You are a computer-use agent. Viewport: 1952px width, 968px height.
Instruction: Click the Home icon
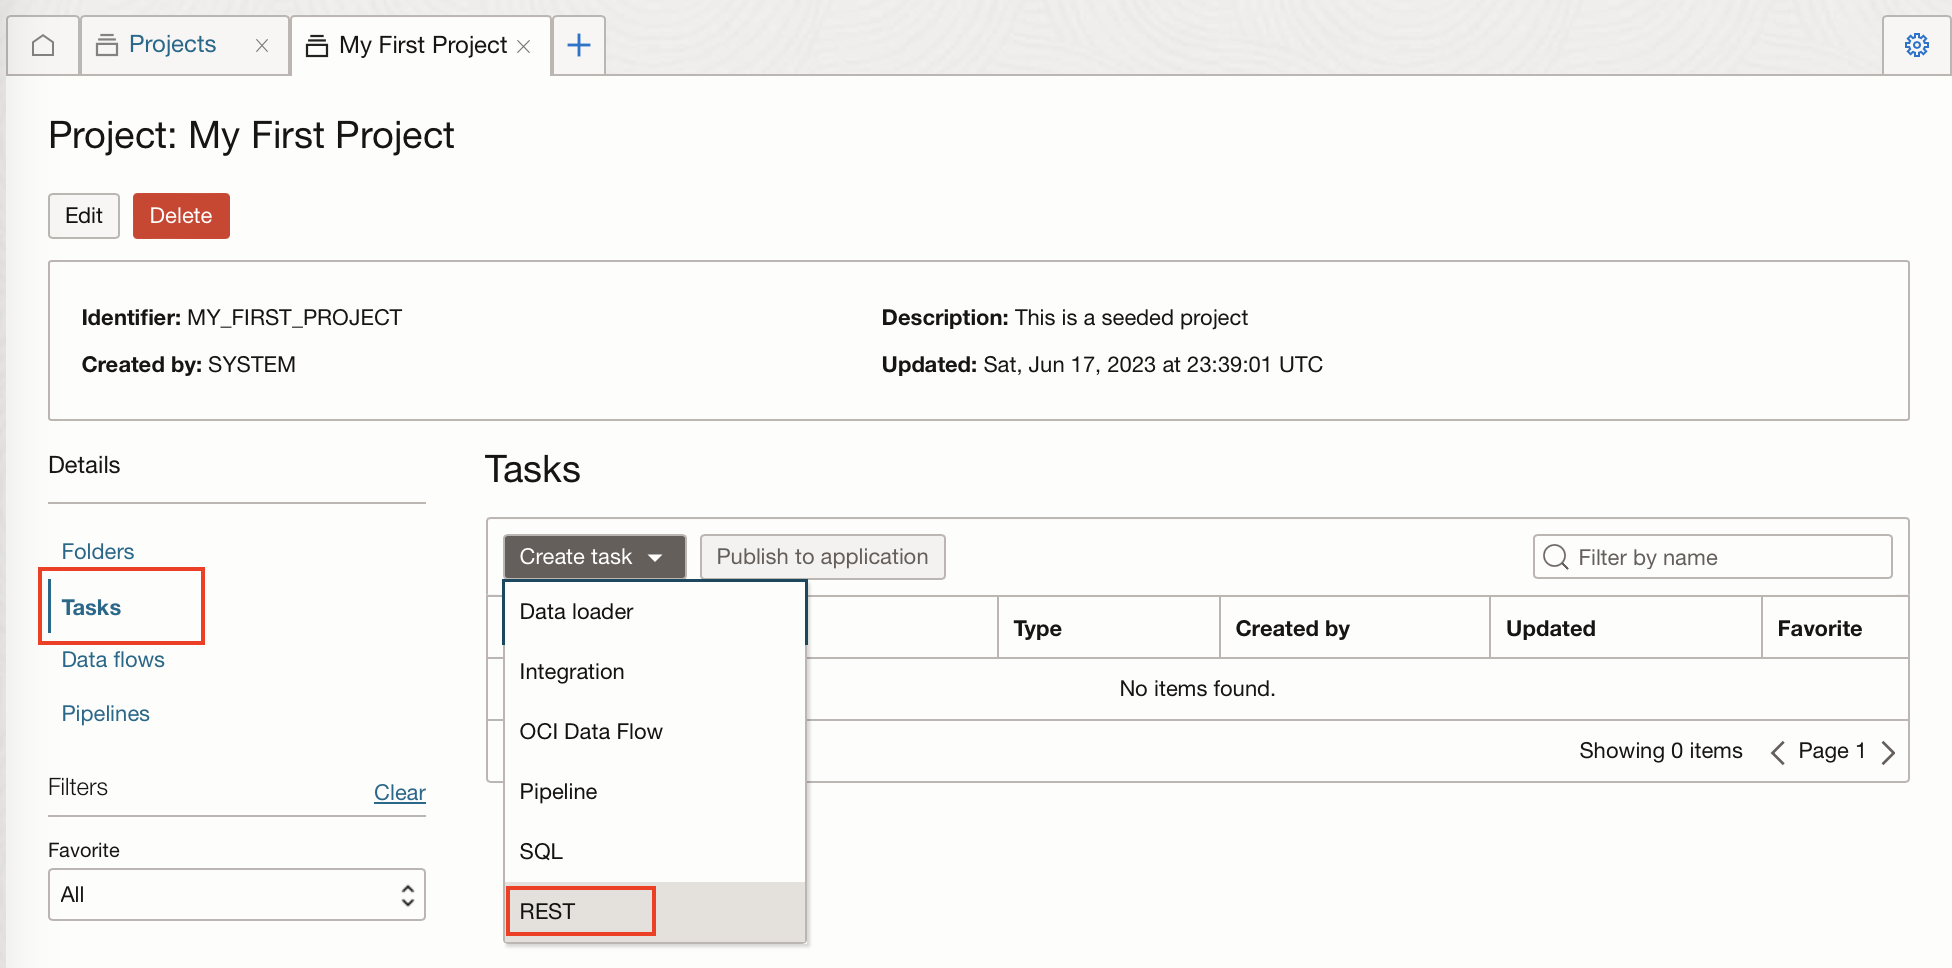42,44
